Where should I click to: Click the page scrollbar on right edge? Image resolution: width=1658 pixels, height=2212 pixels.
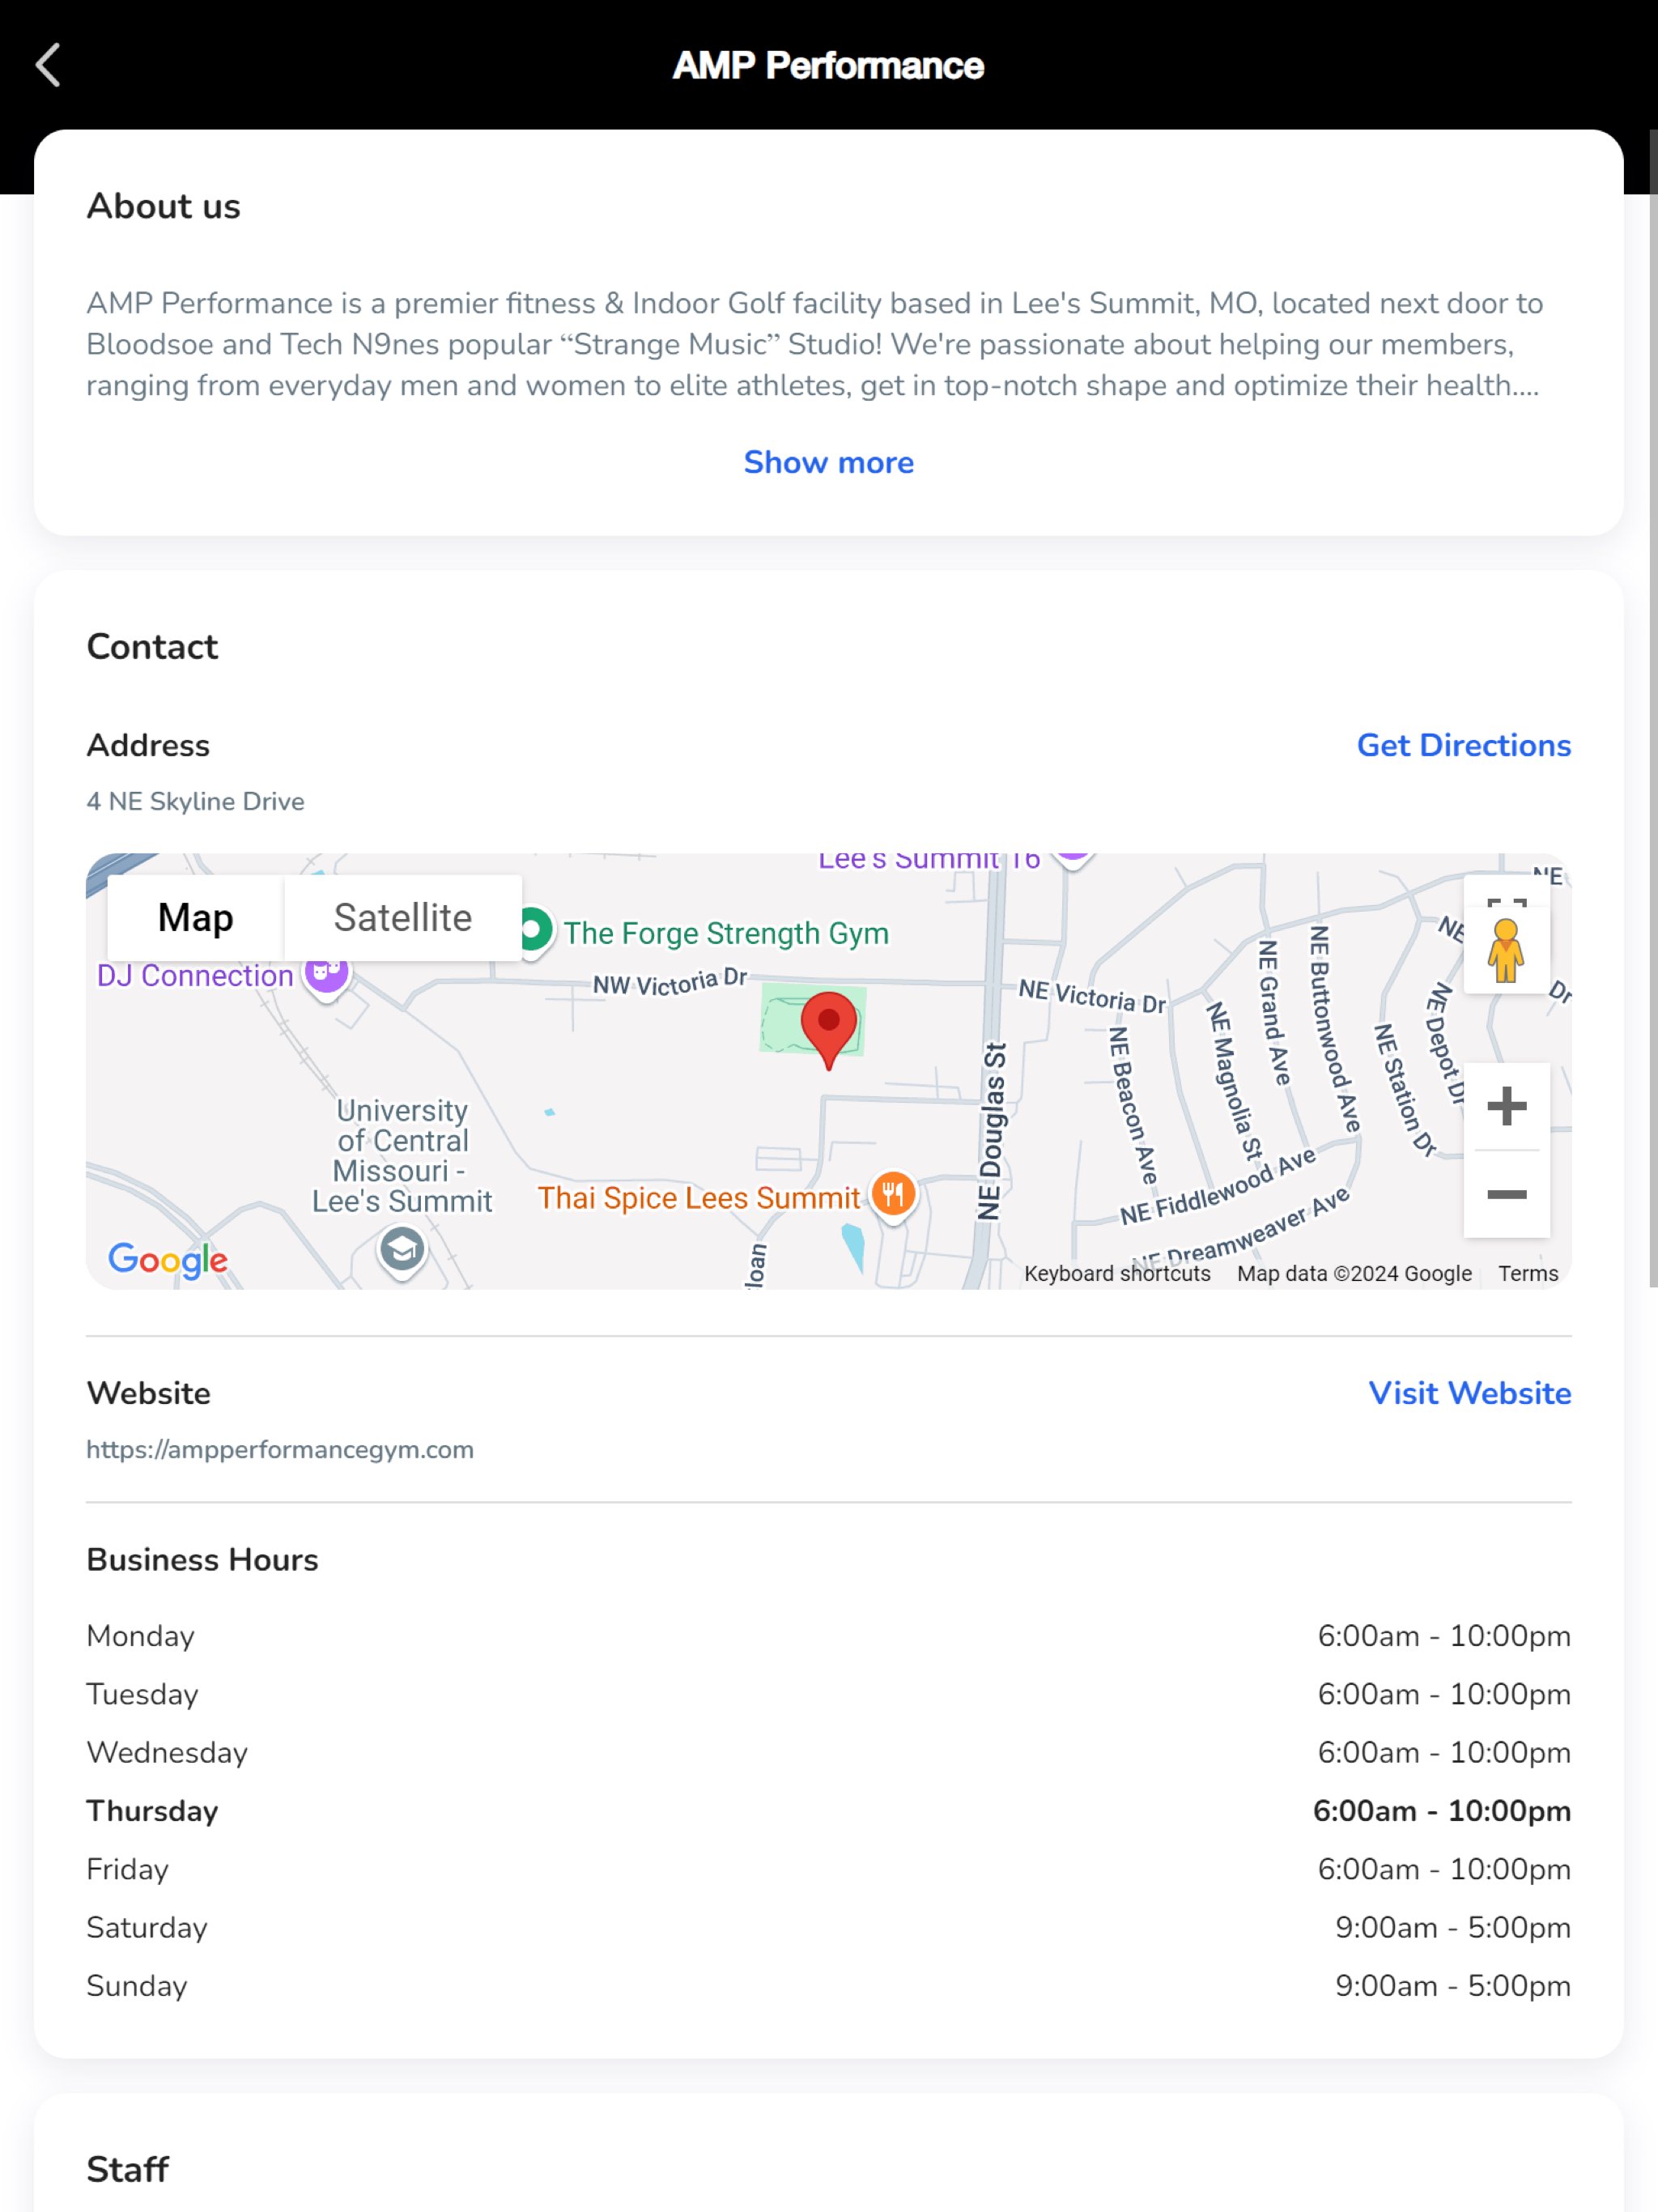pos(1651,700)
